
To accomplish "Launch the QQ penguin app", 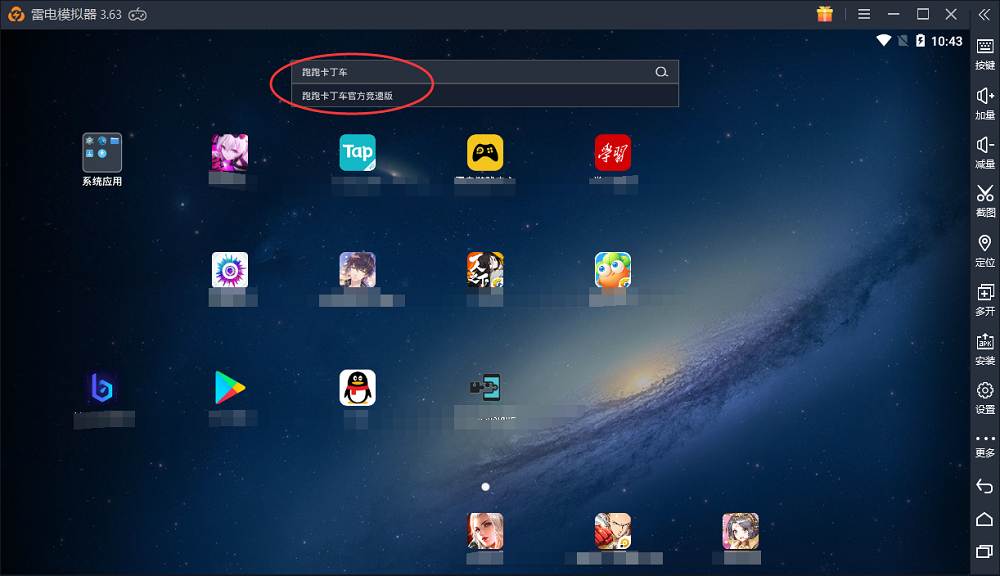I will (x=357, y=387).
